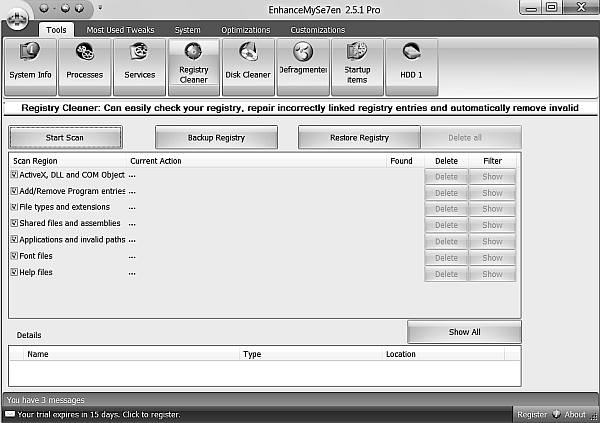
Task: Open the Startup Items tool
Action: click(x=357, y=67)
